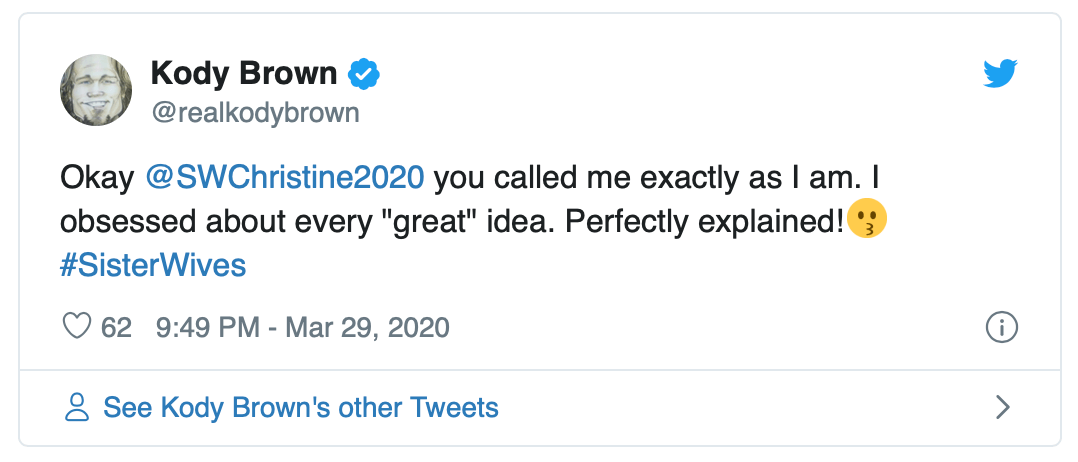Click the kissing face emoji

[867, 221]
